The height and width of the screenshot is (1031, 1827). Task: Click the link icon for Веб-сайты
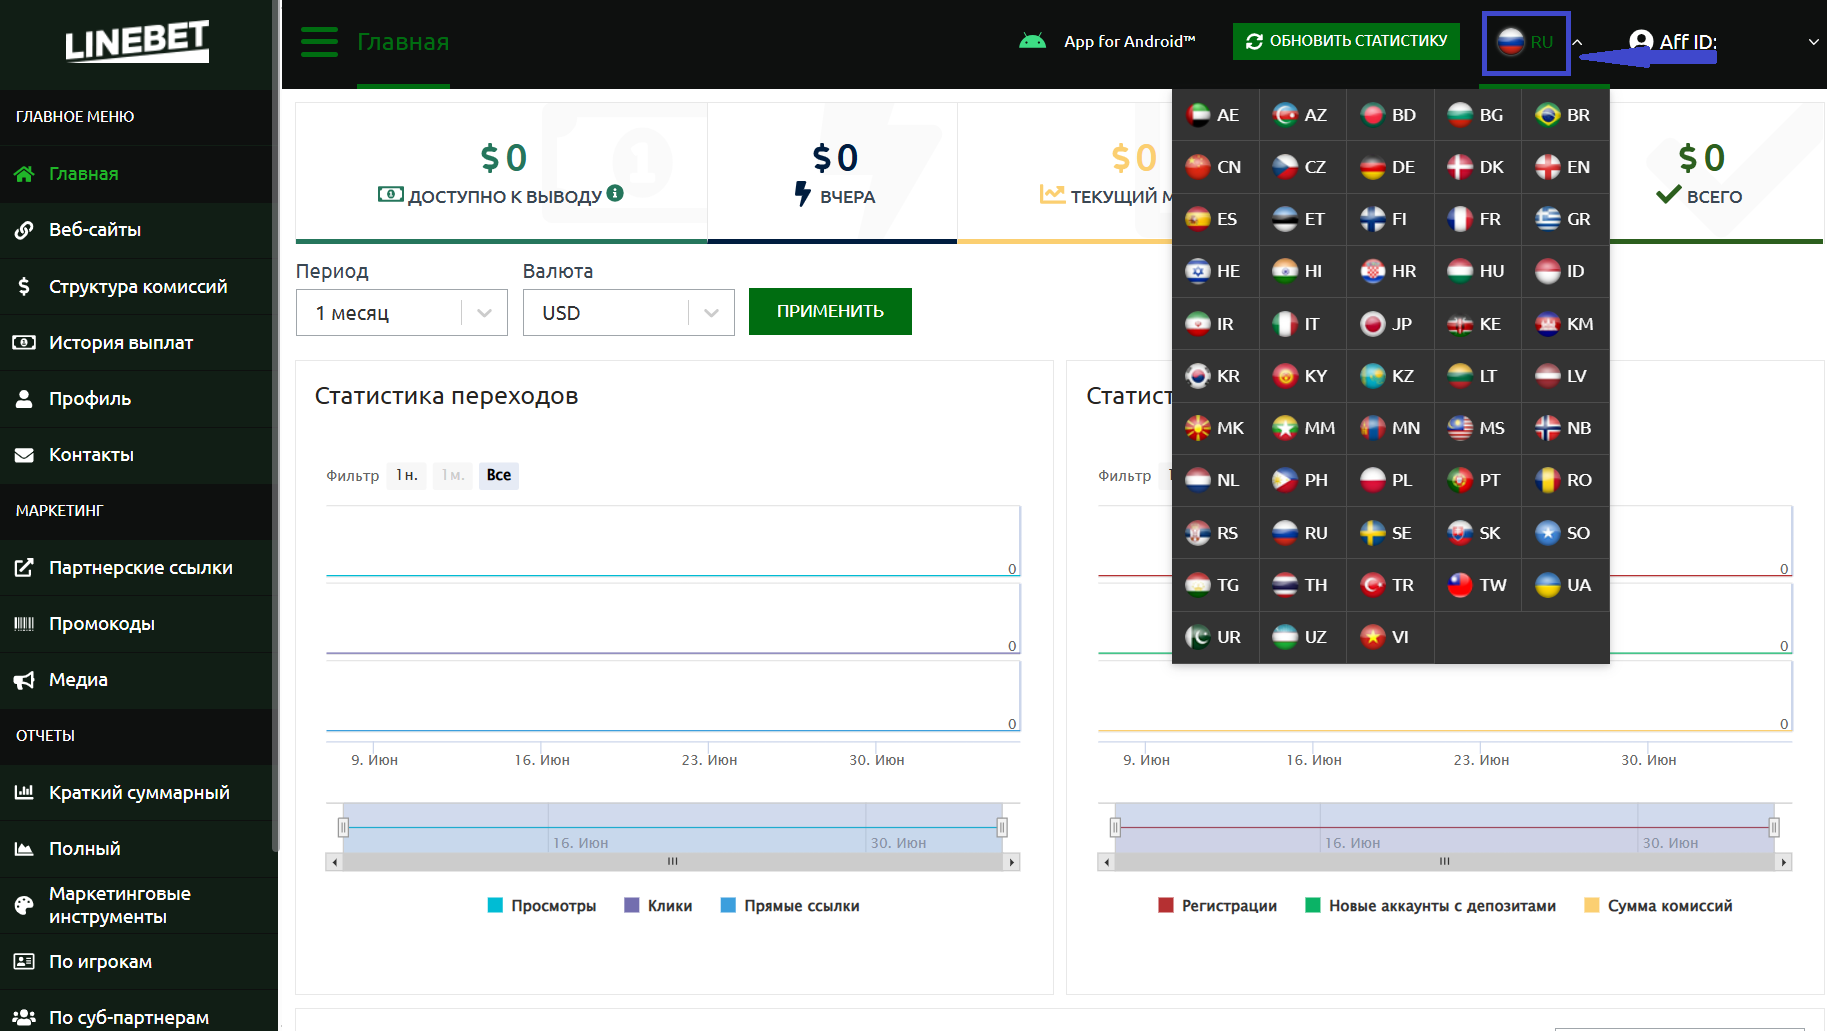click(24, 230)
